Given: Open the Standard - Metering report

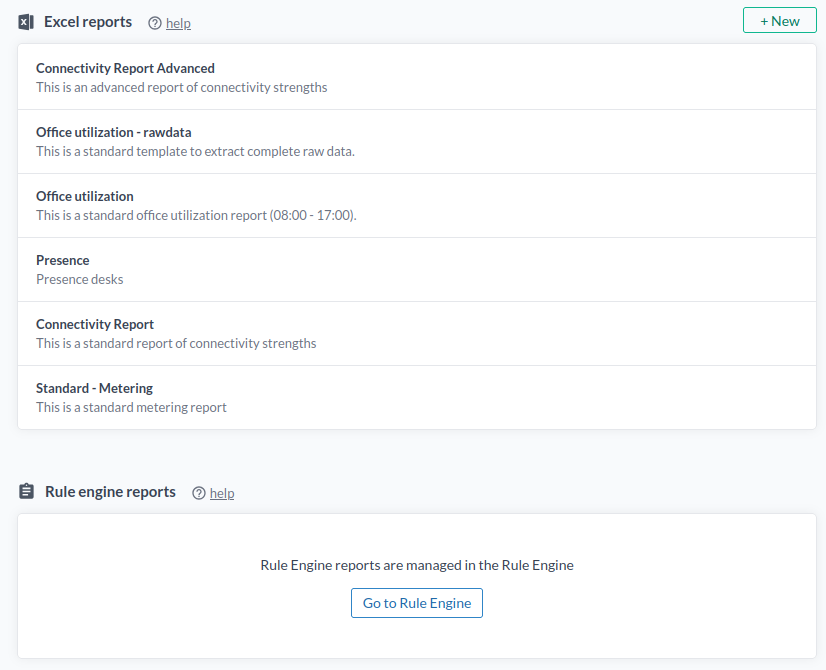Looking at the screenshot, I should (94, 388).
